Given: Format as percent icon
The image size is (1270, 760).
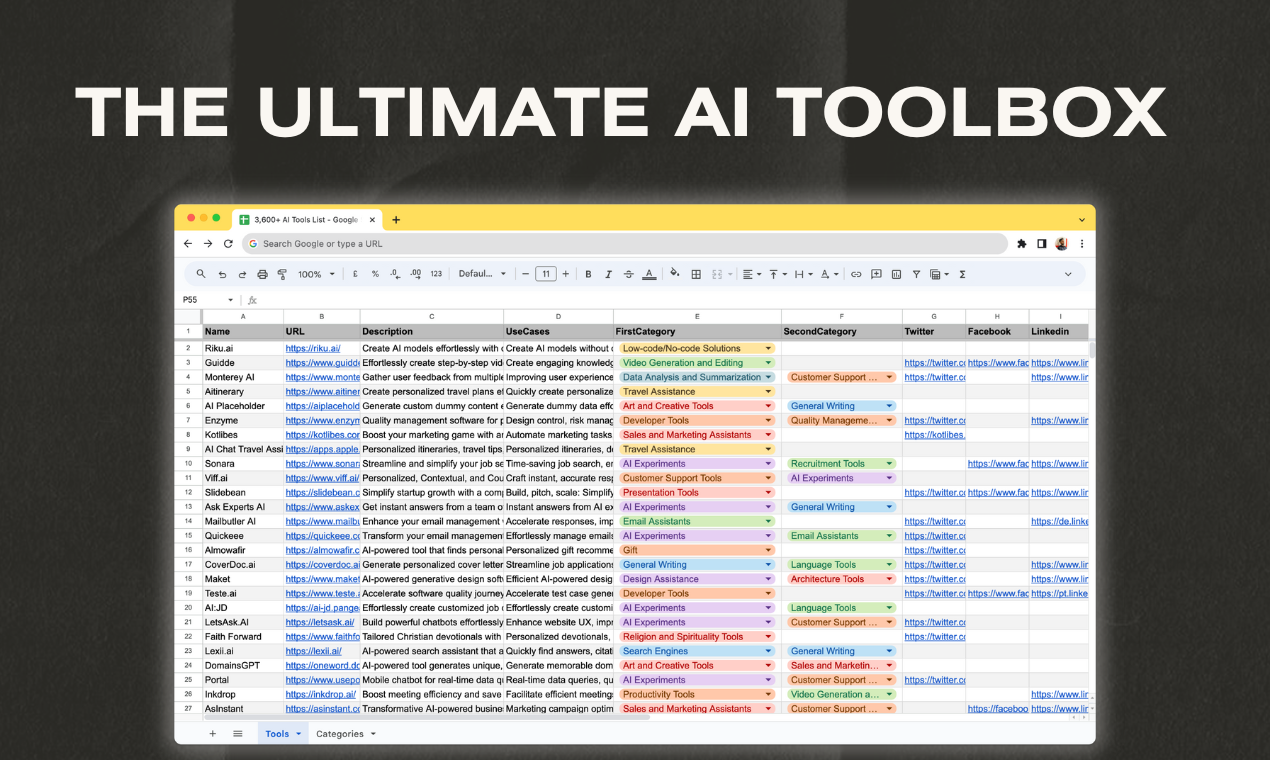Looking at the screenshot, I should click(375, 274).
